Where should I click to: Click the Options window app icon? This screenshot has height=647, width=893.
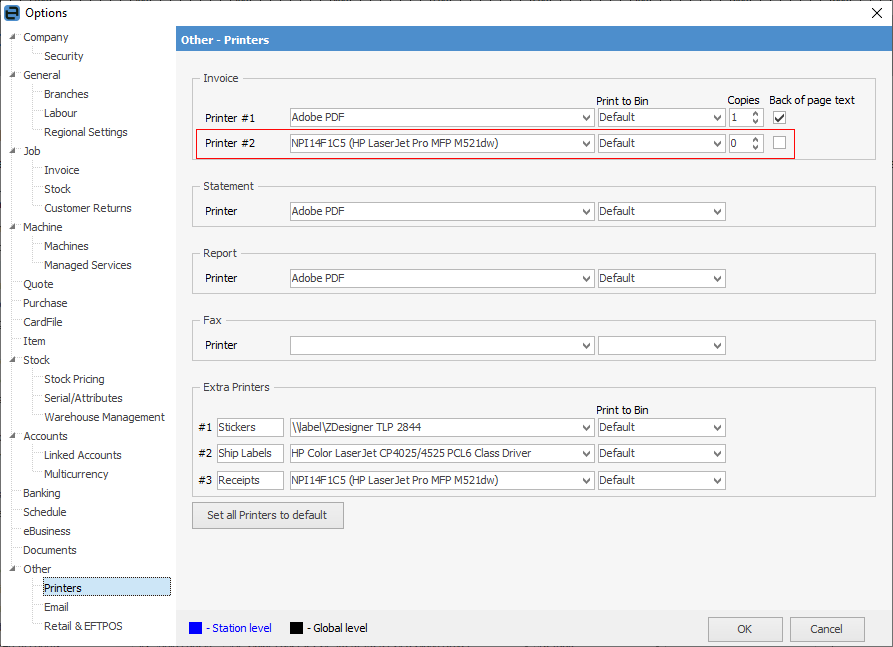[12, 13]
